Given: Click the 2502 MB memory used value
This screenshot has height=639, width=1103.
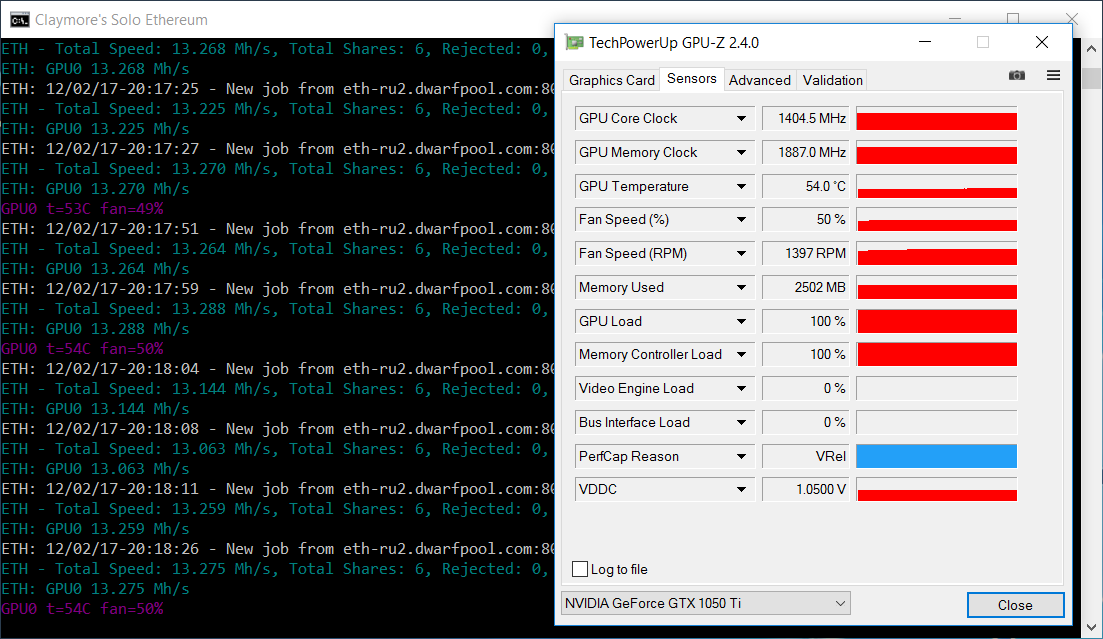Looking at the screenshot, I should (x=805, y=287).
